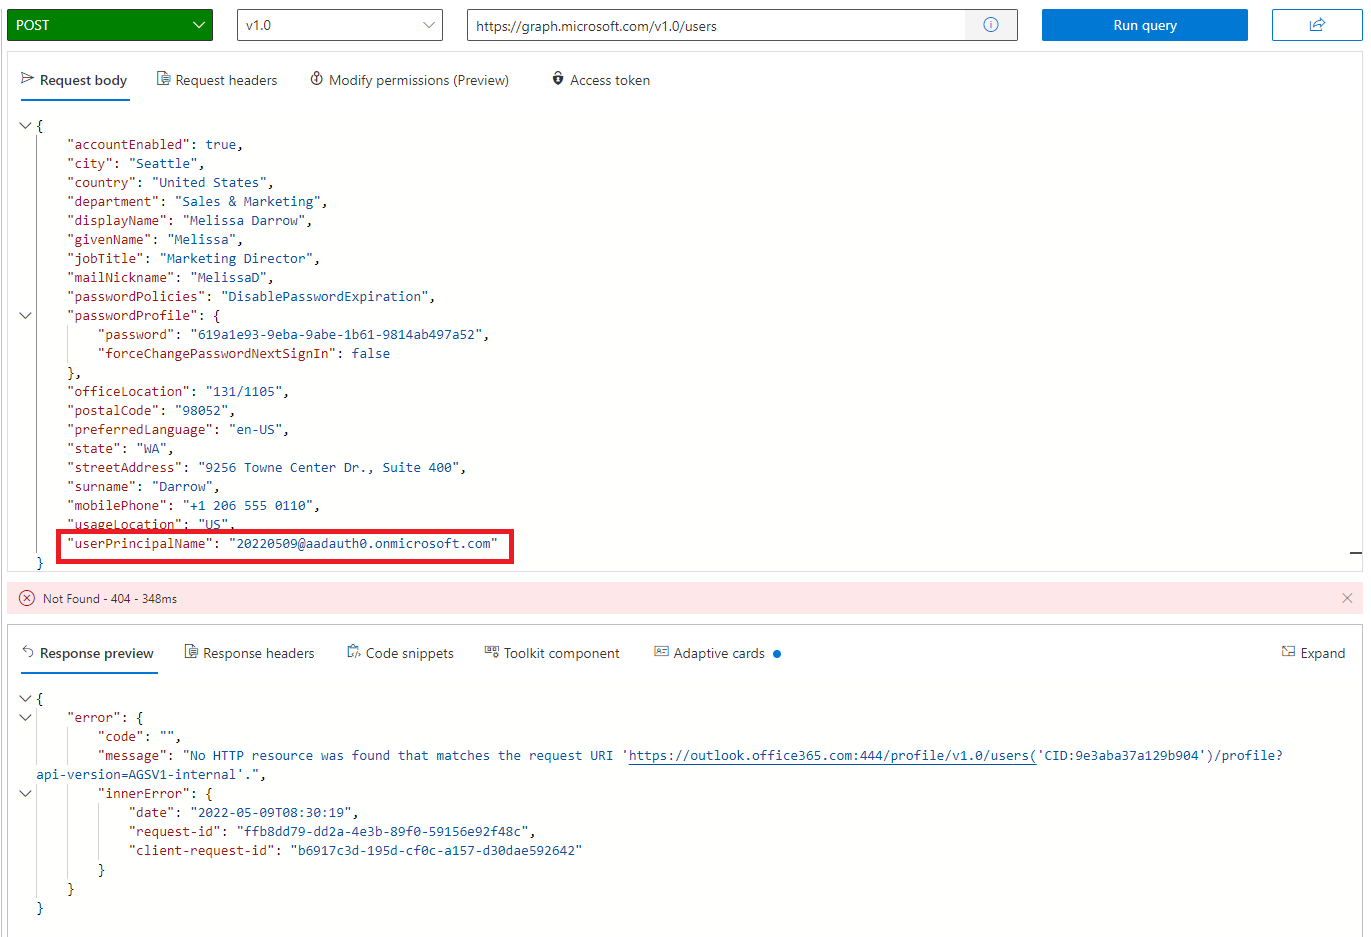The image size is (1371, 937).
Task: Click the Access token lock icon
Action: coord(558,79)
